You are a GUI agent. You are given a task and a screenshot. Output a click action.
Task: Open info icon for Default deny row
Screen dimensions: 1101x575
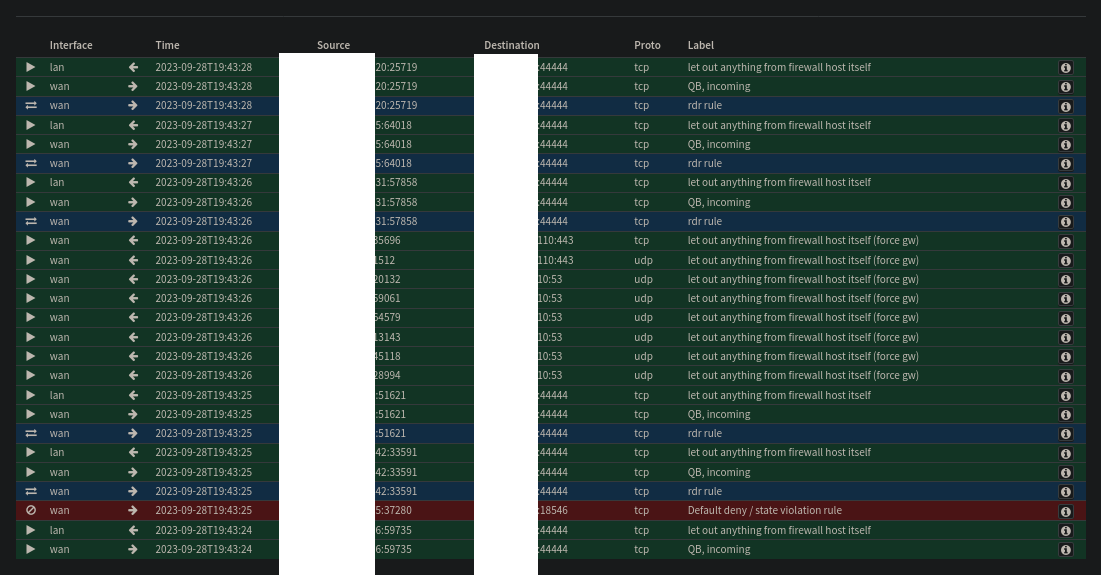pos(1065,511)
